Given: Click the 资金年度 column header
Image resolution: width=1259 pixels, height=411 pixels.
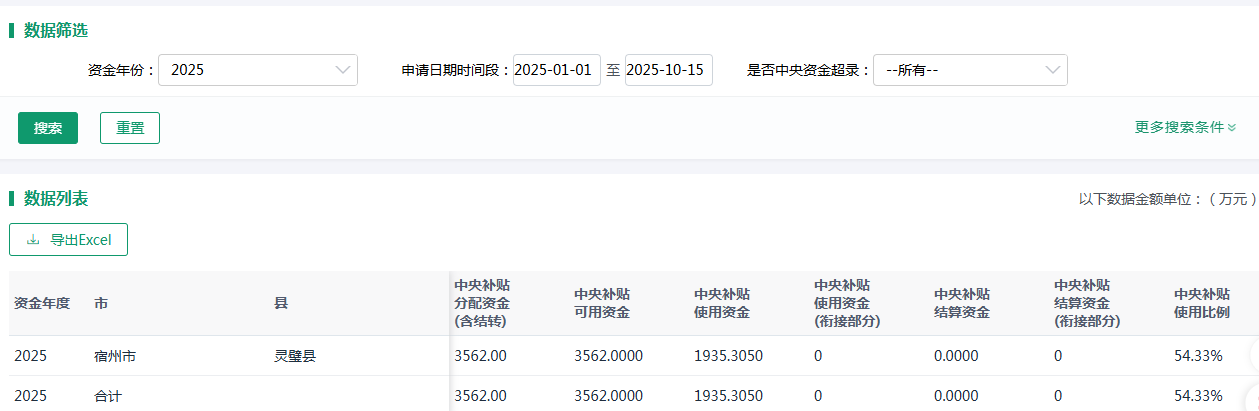Looking at the screenshot, I should [42, 303].
